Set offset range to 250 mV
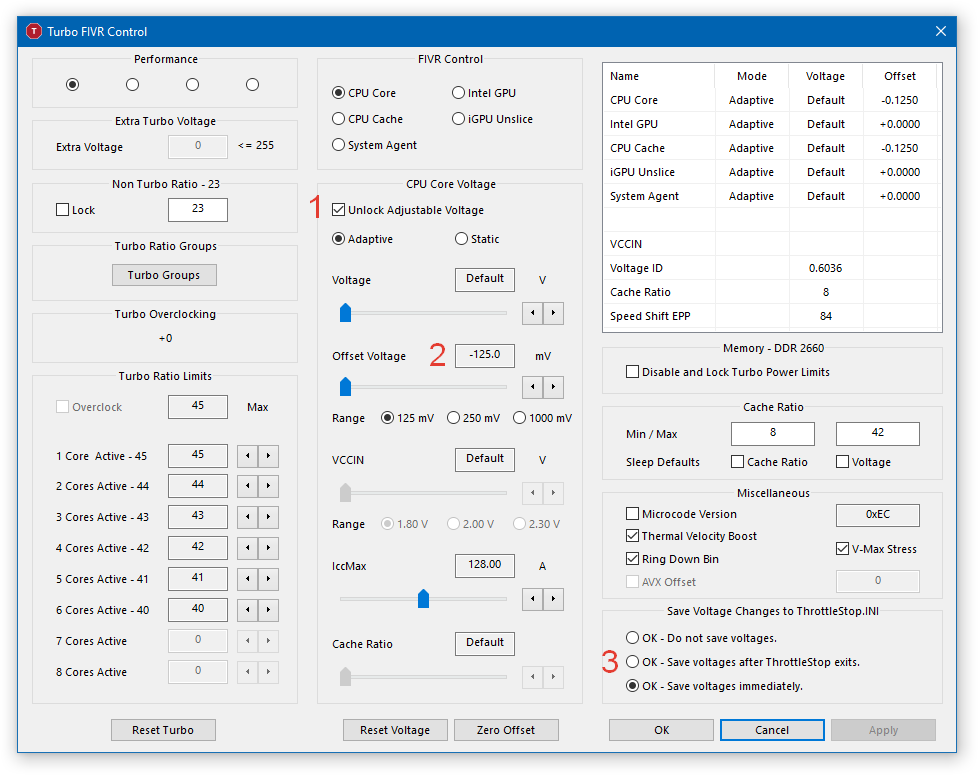 click(x=473, y=418)
